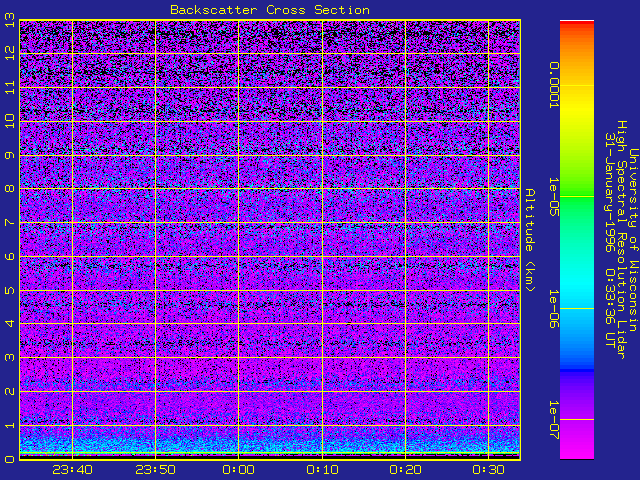Click the altitude label 12

pyautogui.click(x=10, y=53)
